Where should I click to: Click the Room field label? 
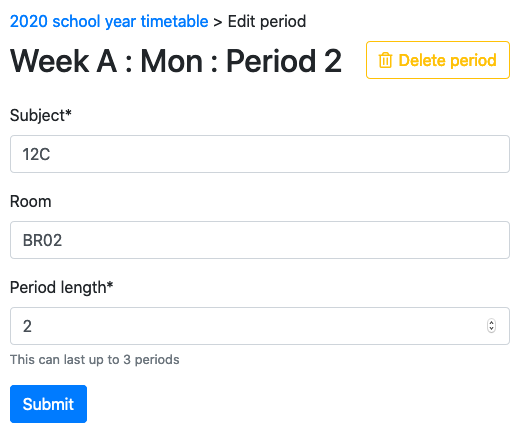pos(31,201)
